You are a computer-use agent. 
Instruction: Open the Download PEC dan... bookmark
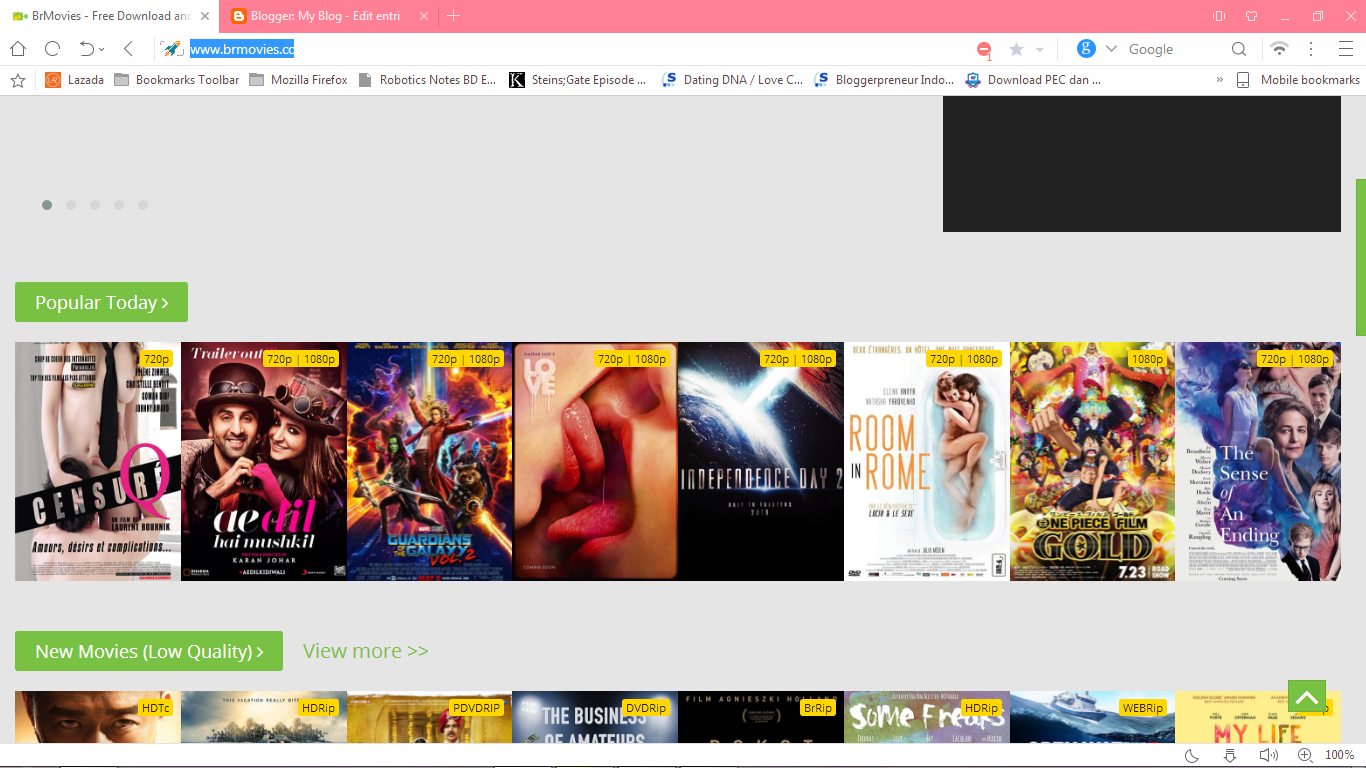coord(1033,80)
